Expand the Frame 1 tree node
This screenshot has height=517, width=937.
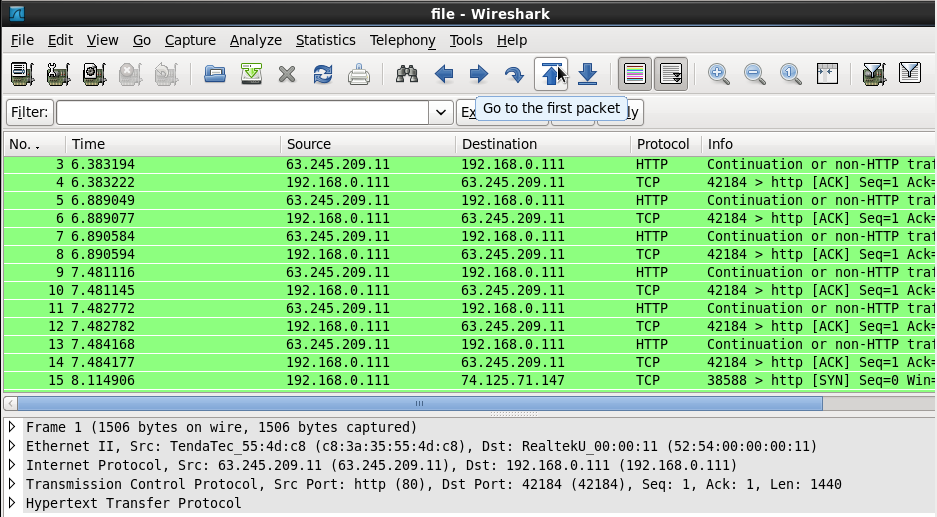click(x=11, y=427)
